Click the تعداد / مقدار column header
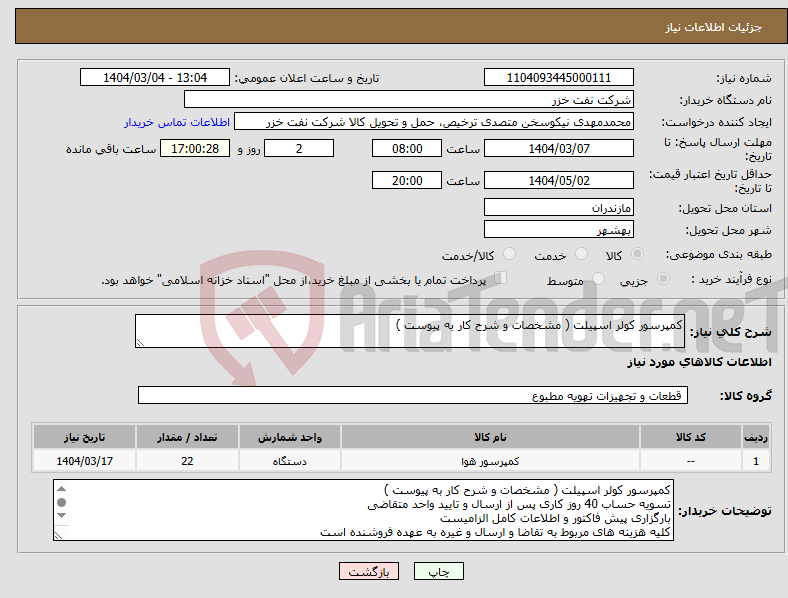The image size is (788, 598). point(187,437)
